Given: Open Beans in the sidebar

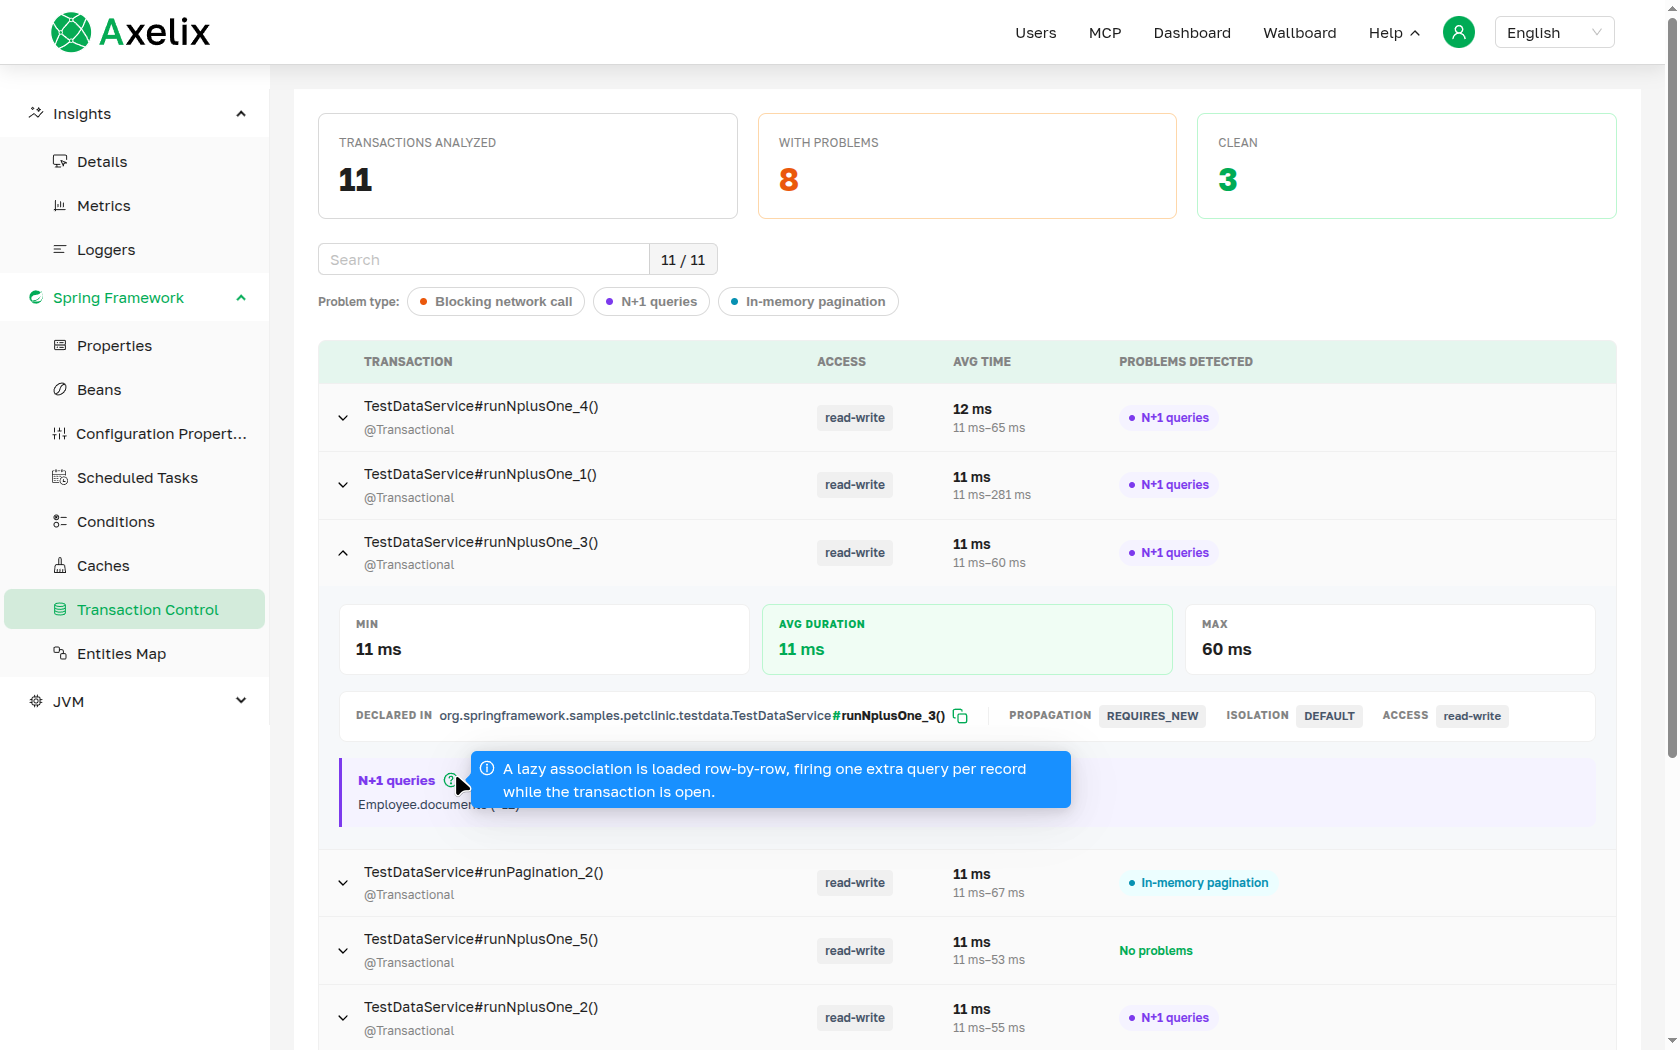Looking at the screenshot, I should 135,389.
